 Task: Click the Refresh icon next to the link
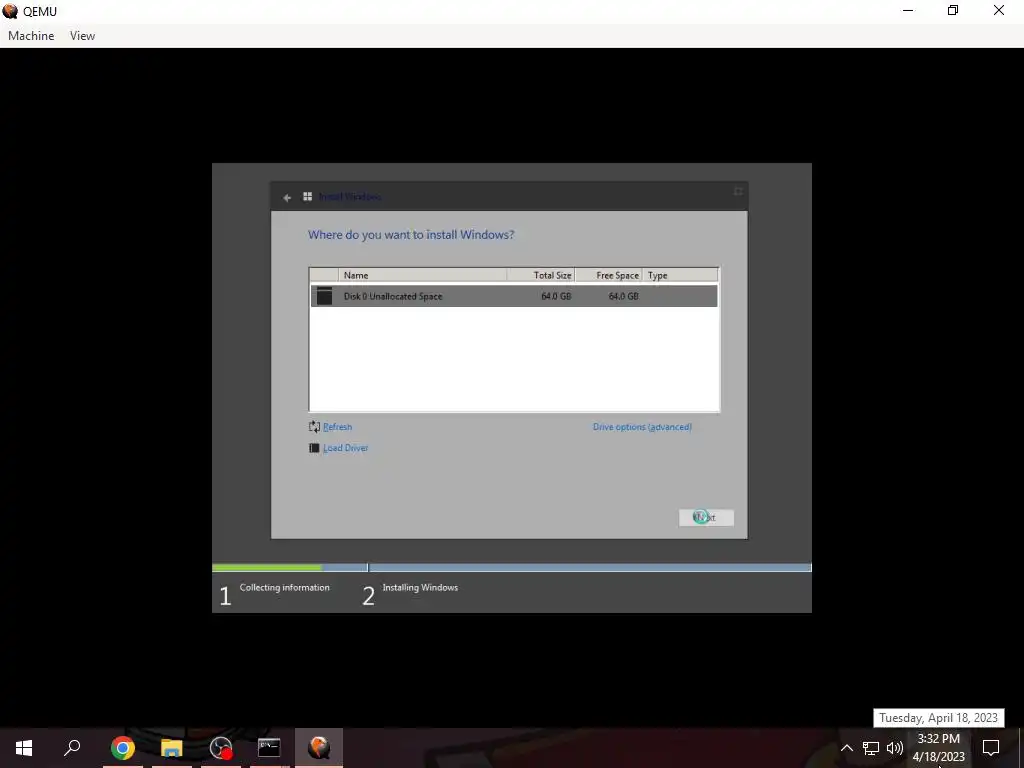314,426
